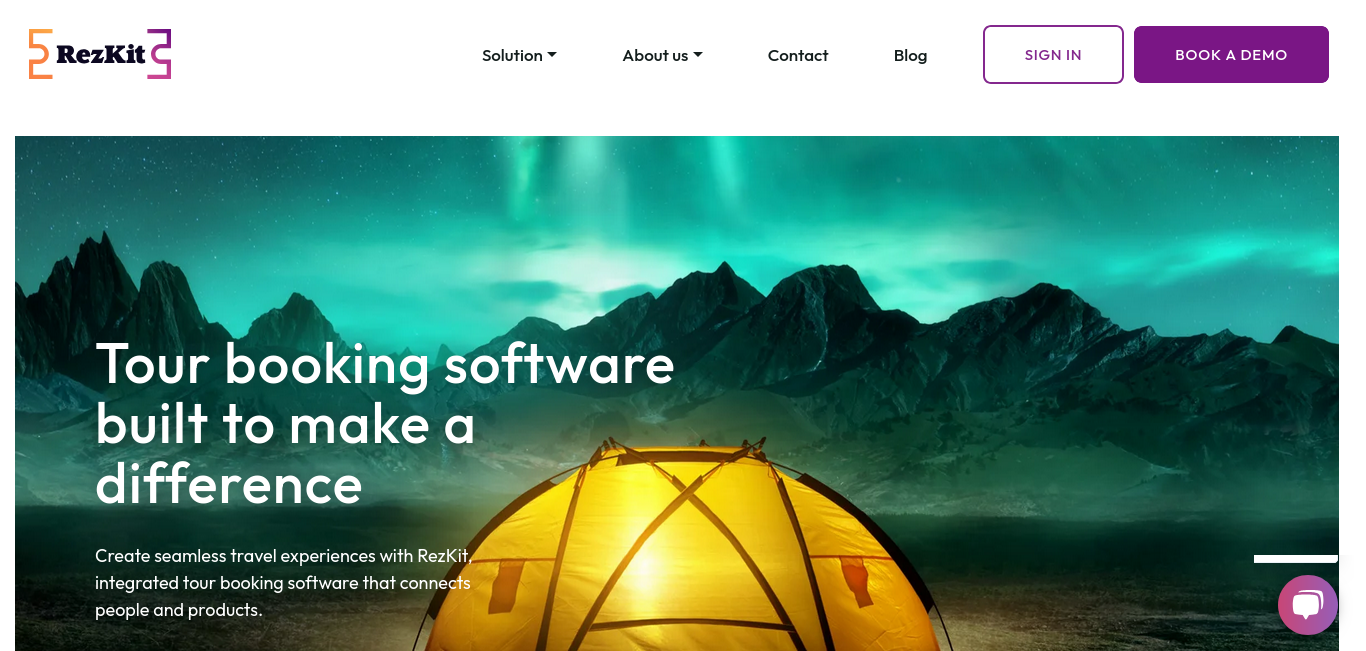
Task: Click the BOOK A DEMO button
Action: [1231, 54]
